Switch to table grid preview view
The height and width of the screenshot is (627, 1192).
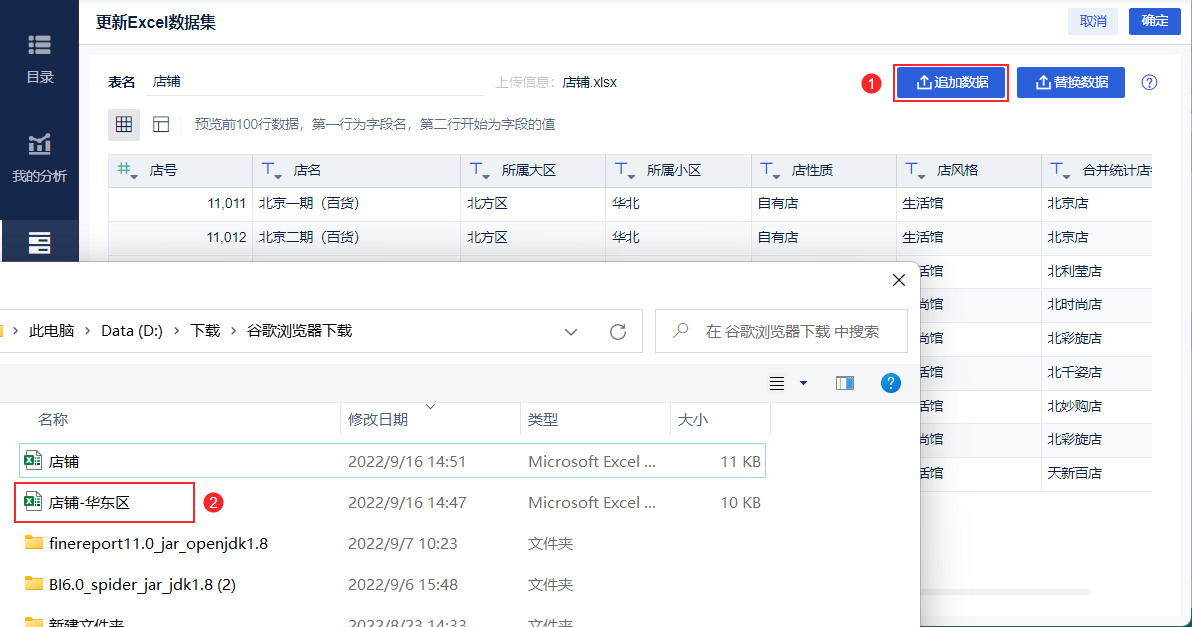(124, 124)
